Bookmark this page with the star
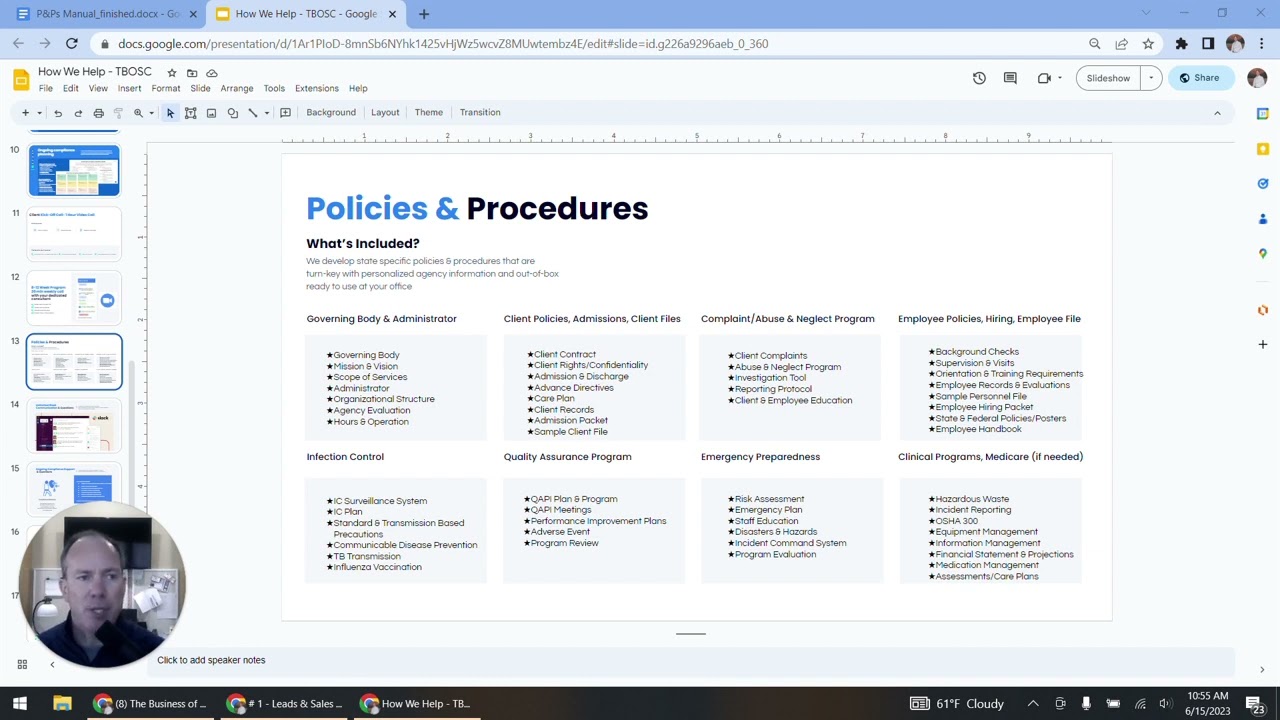1280x720 pixels. coord(1148,44)
